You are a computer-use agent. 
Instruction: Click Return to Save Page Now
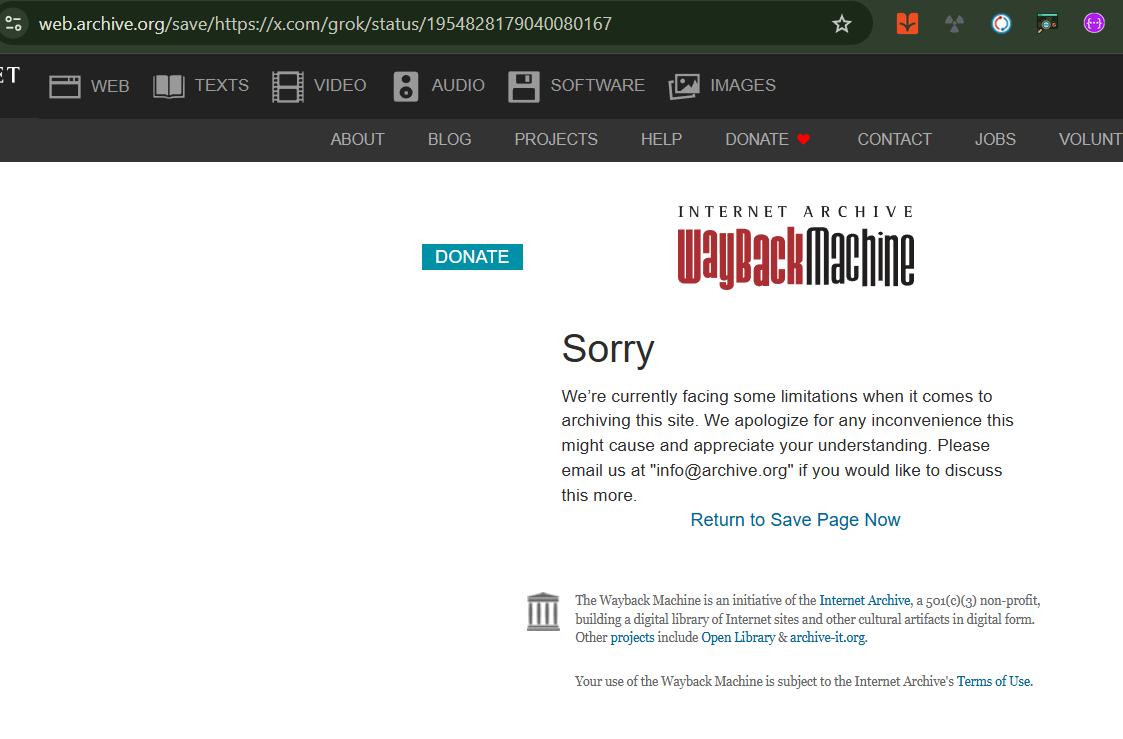795,520
